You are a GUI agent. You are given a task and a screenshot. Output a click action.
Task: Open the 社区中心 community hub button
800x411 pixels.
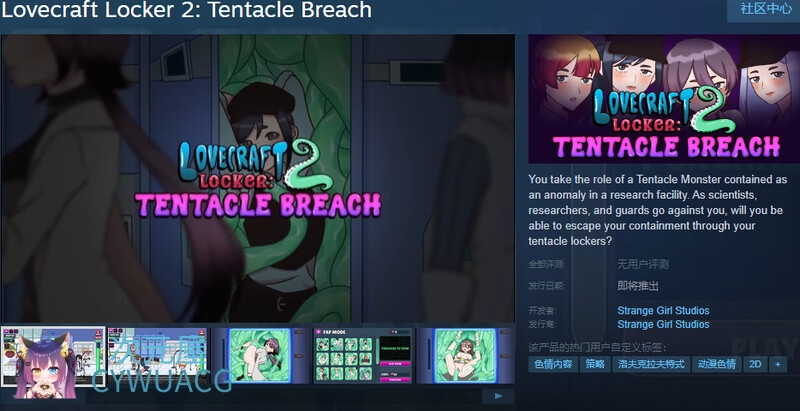764,10
